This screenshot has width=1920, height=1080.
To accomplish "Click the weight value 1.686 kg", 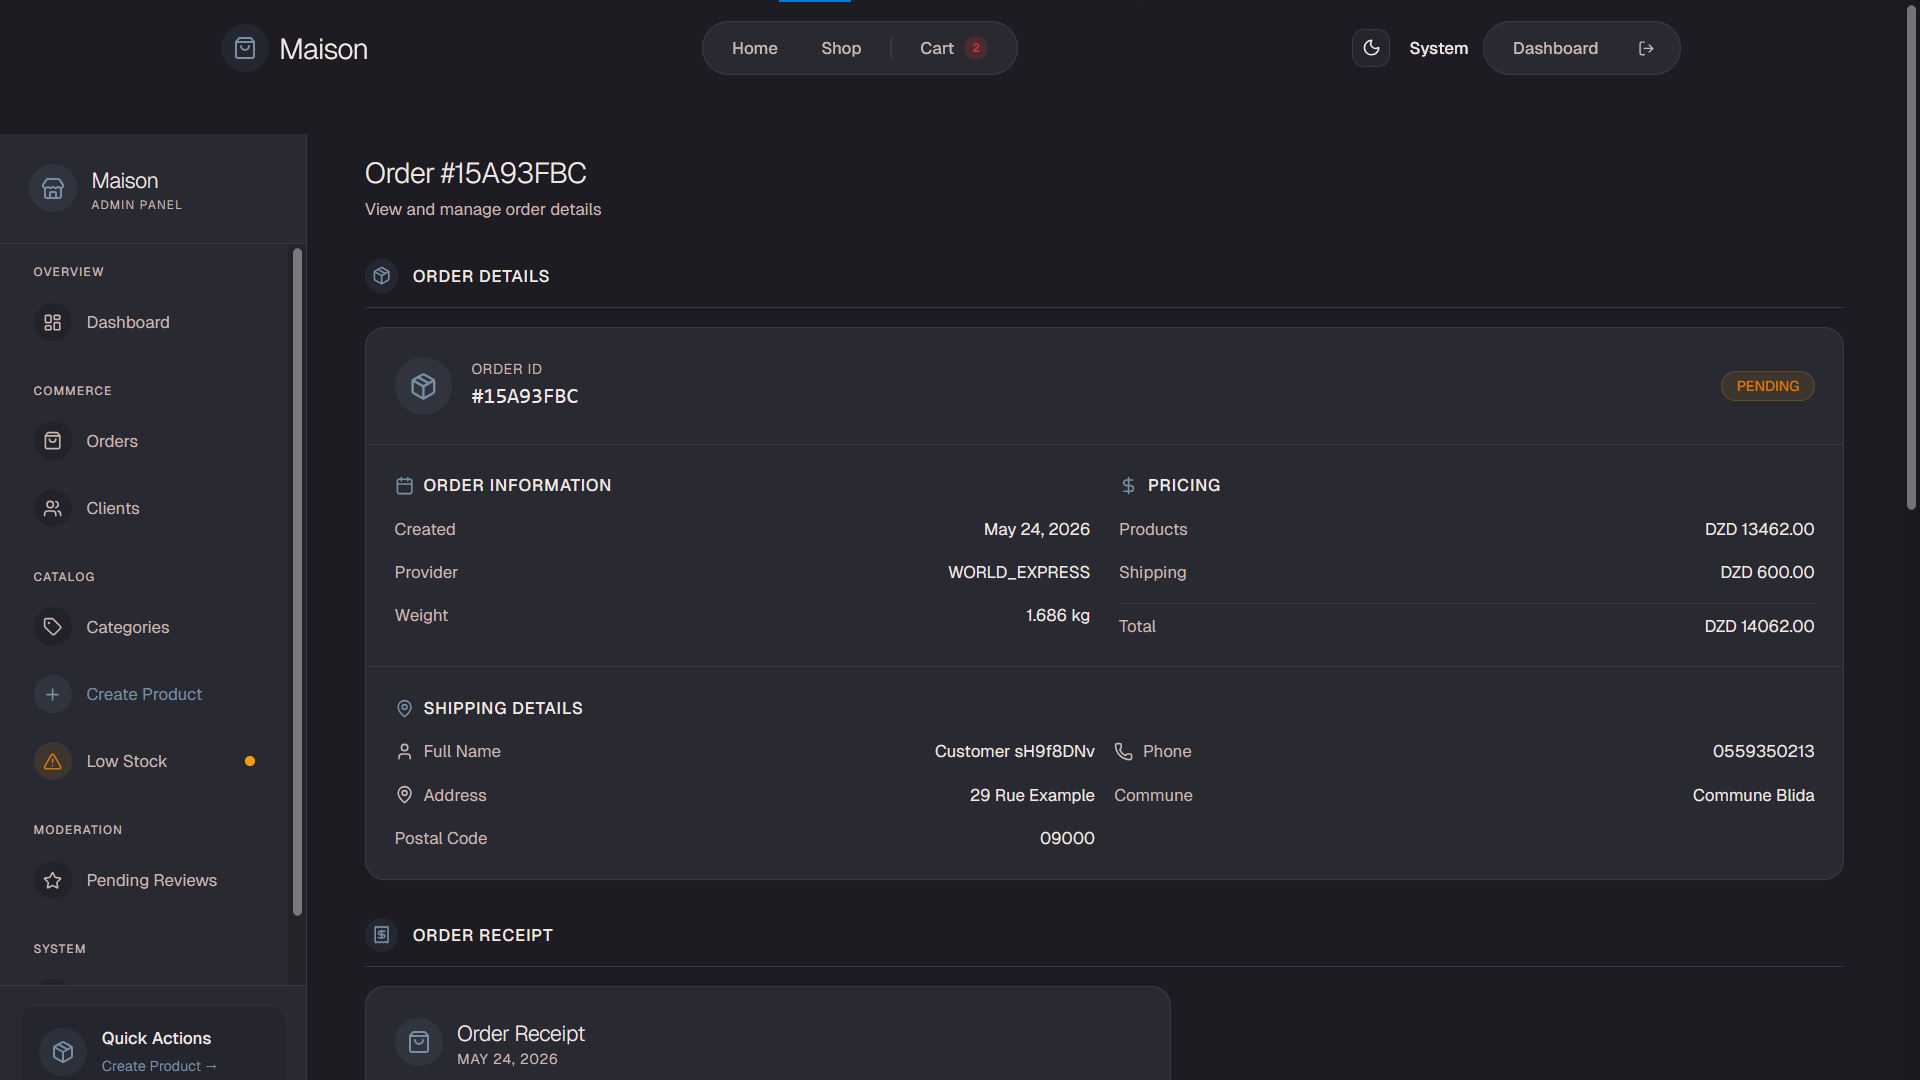I will tap(1057, 615).
